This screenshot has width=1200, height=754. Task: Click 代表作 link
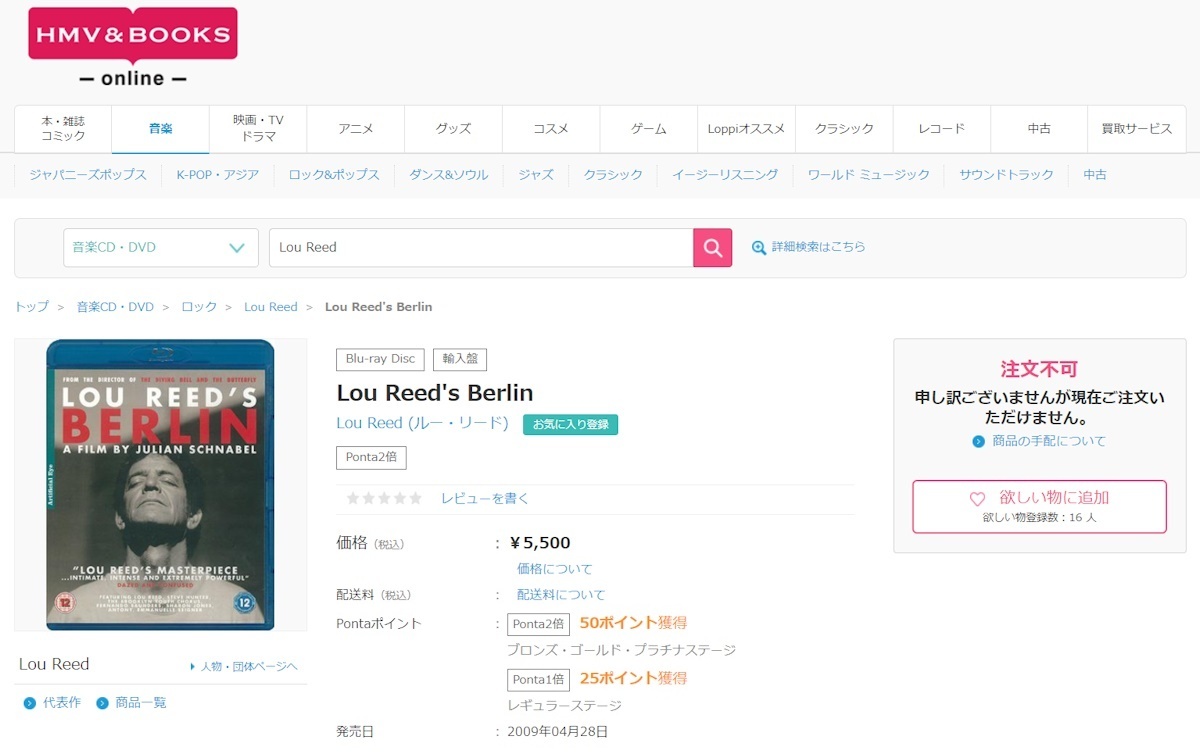tap(61, 703)
